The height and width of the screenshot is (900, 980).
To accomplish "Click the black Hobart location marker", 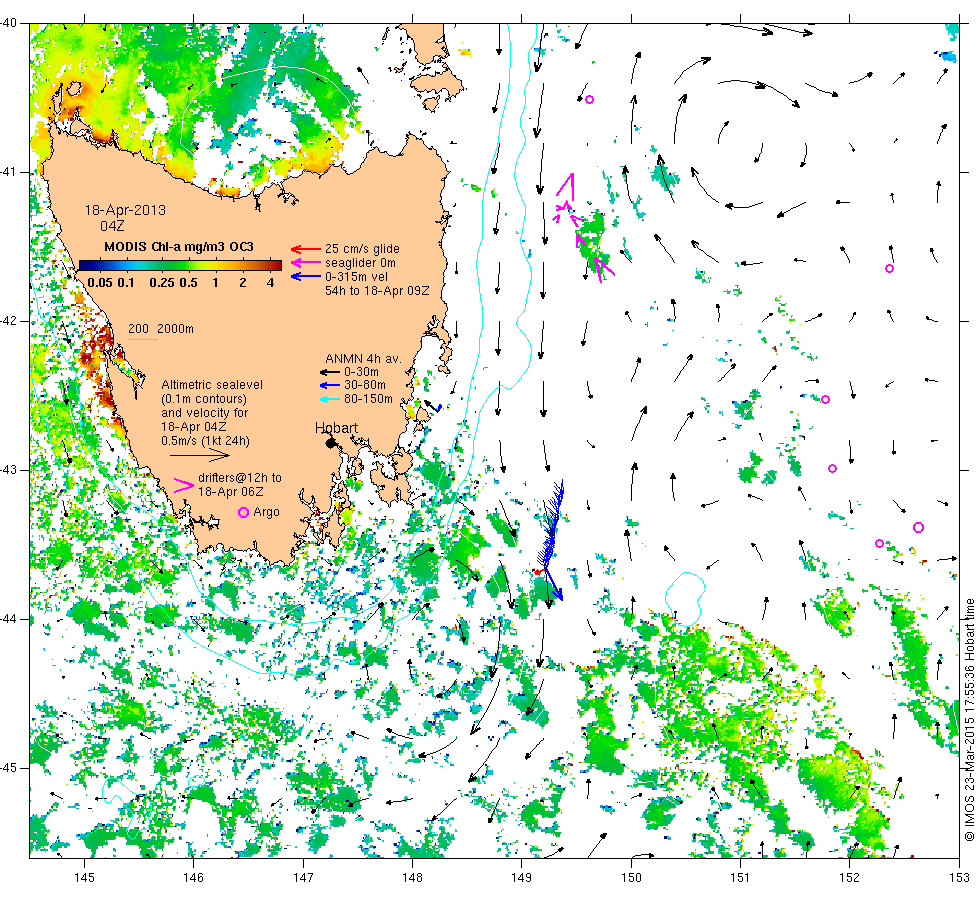I will (x=331, y=443).
